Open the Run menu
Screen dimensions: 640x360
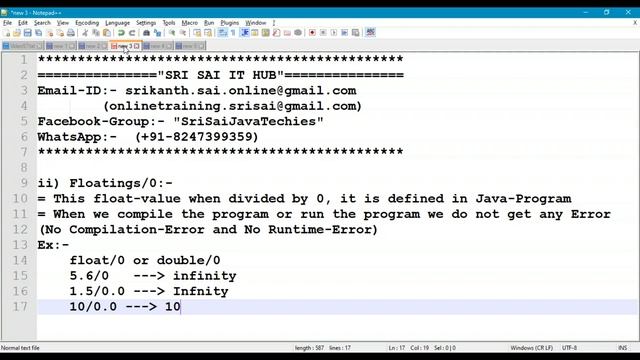tap(209, 23)
